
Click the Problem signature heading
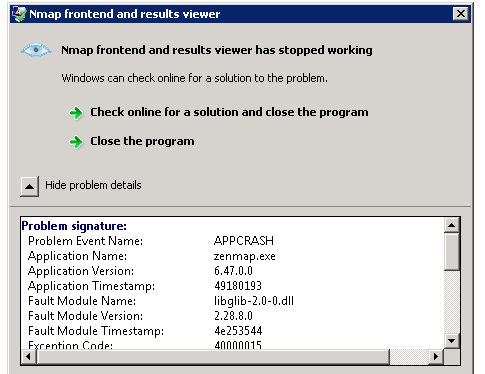74,226
